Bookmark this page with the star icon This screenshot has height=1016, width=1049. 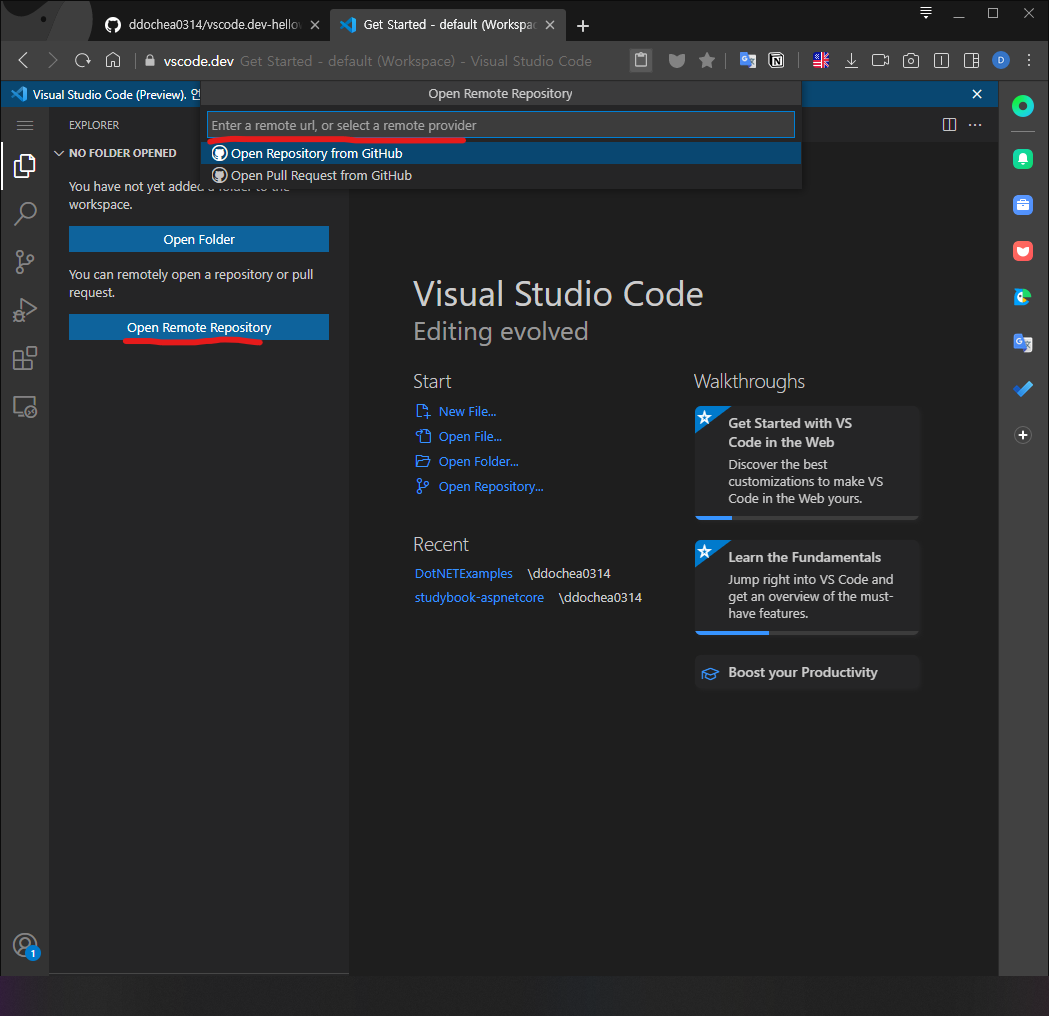pos(706,61)
